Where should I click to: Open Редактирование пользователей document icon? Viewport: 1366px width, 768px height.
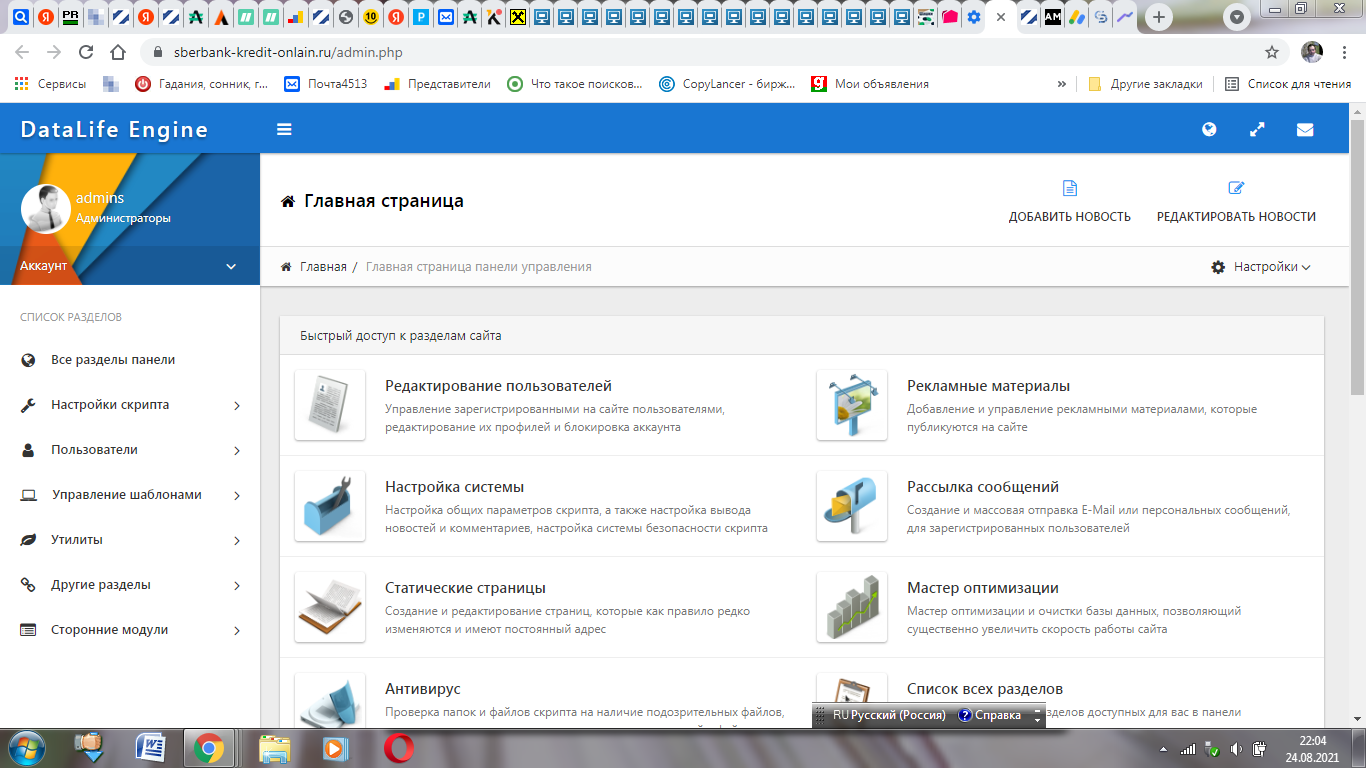click(330, 405)
